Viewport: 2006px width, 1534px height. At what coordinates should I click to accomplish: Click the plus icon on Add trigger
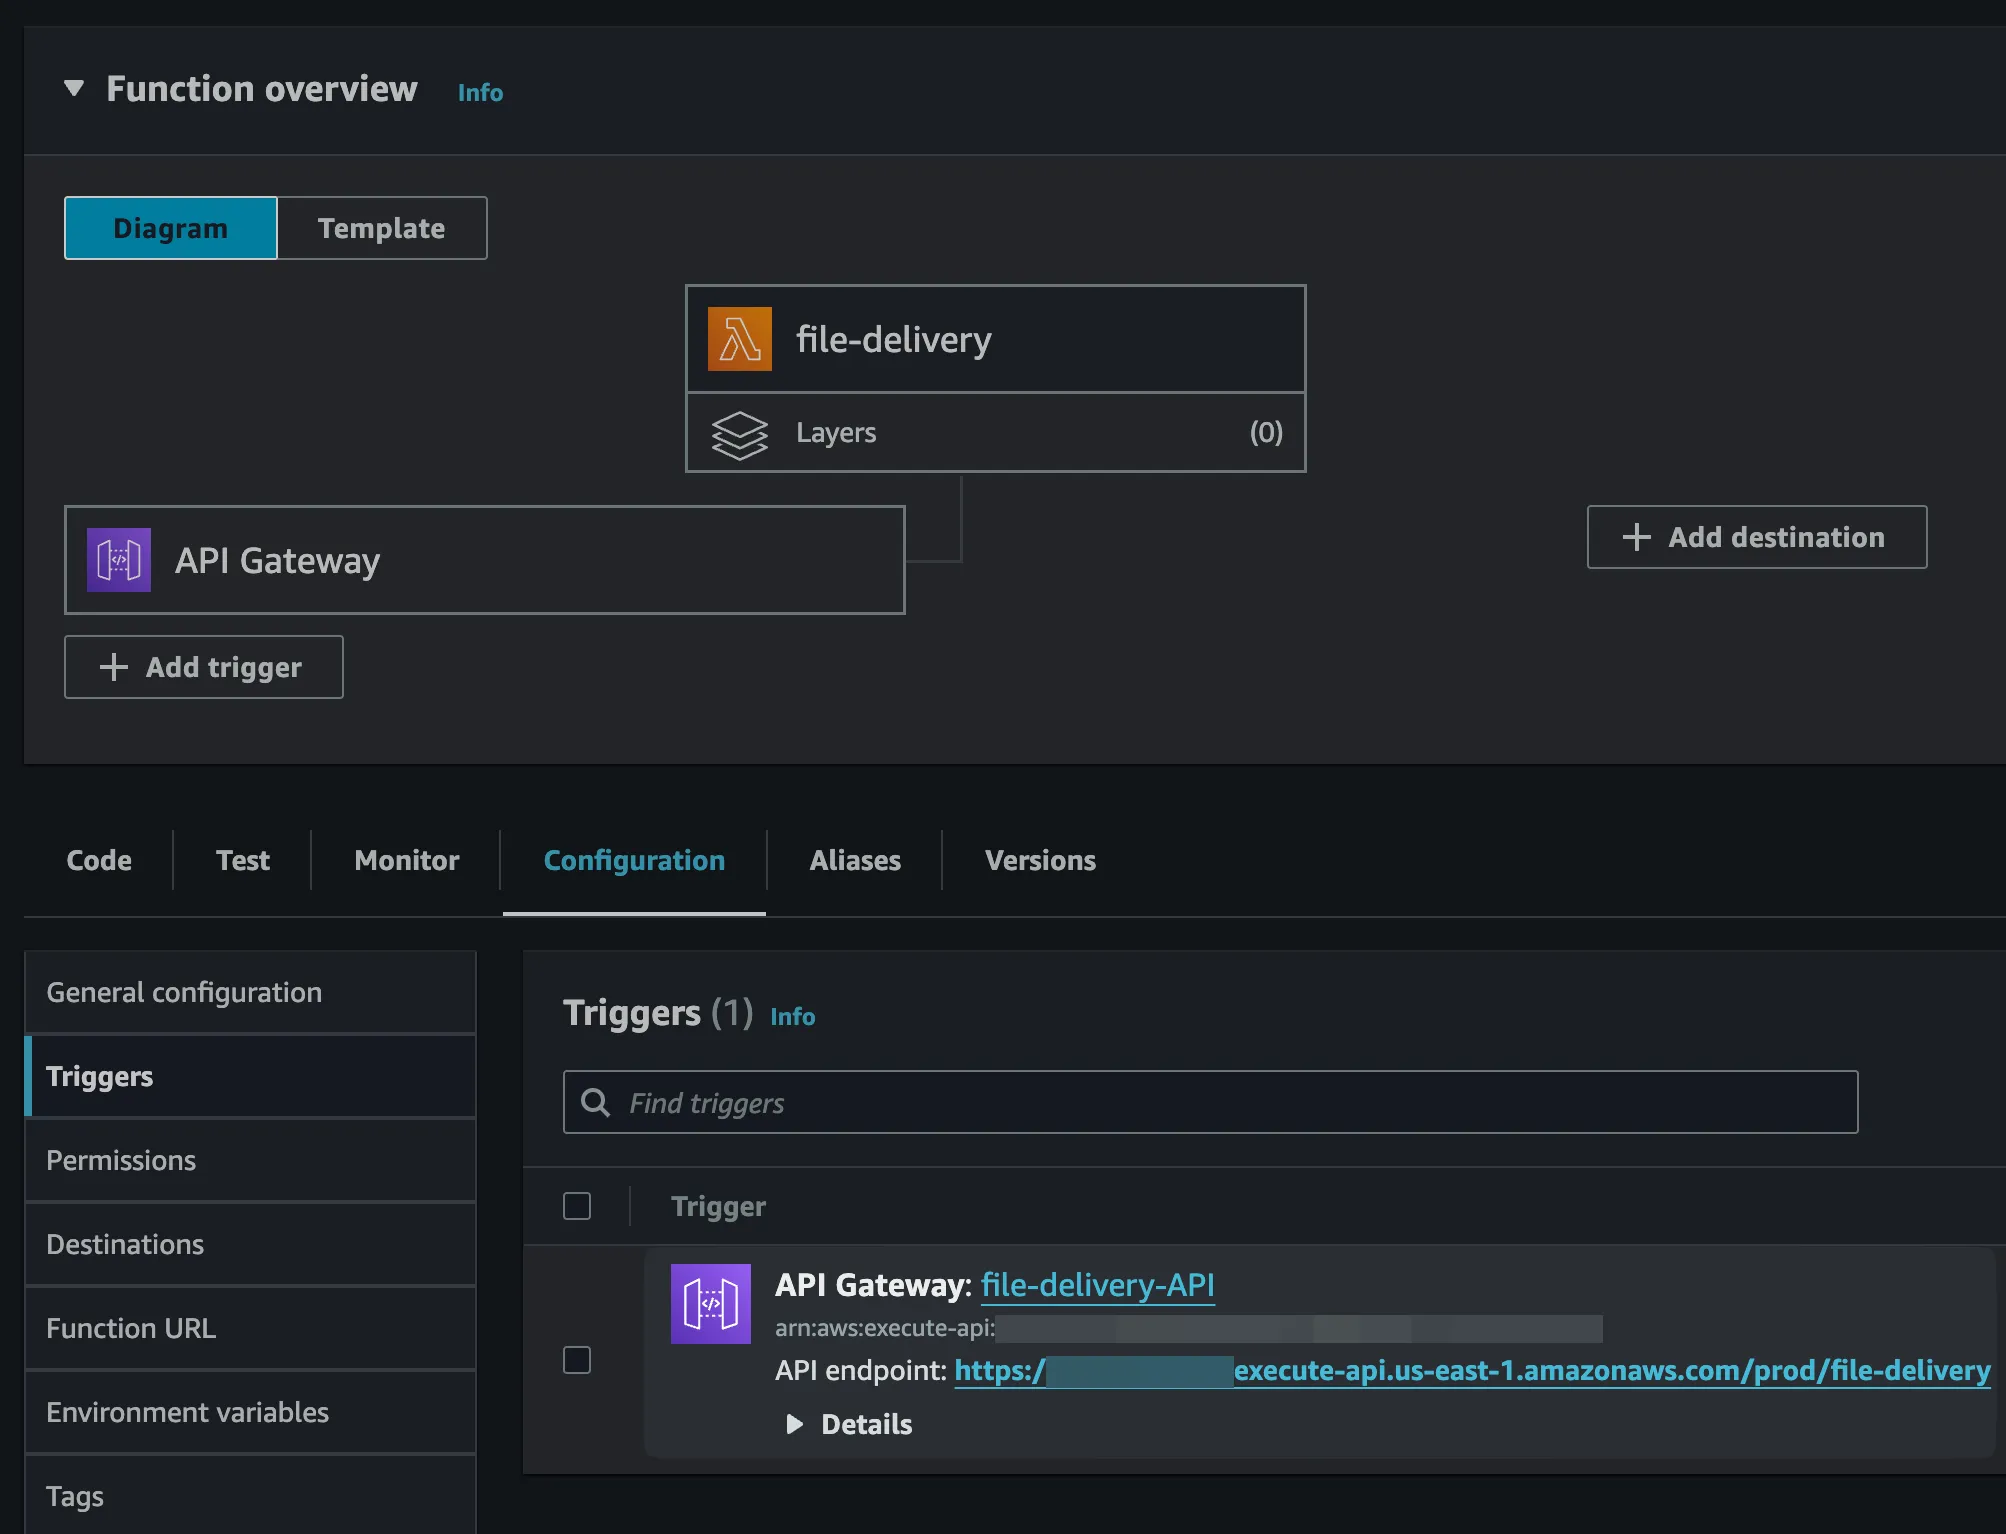tap(114, 667)
